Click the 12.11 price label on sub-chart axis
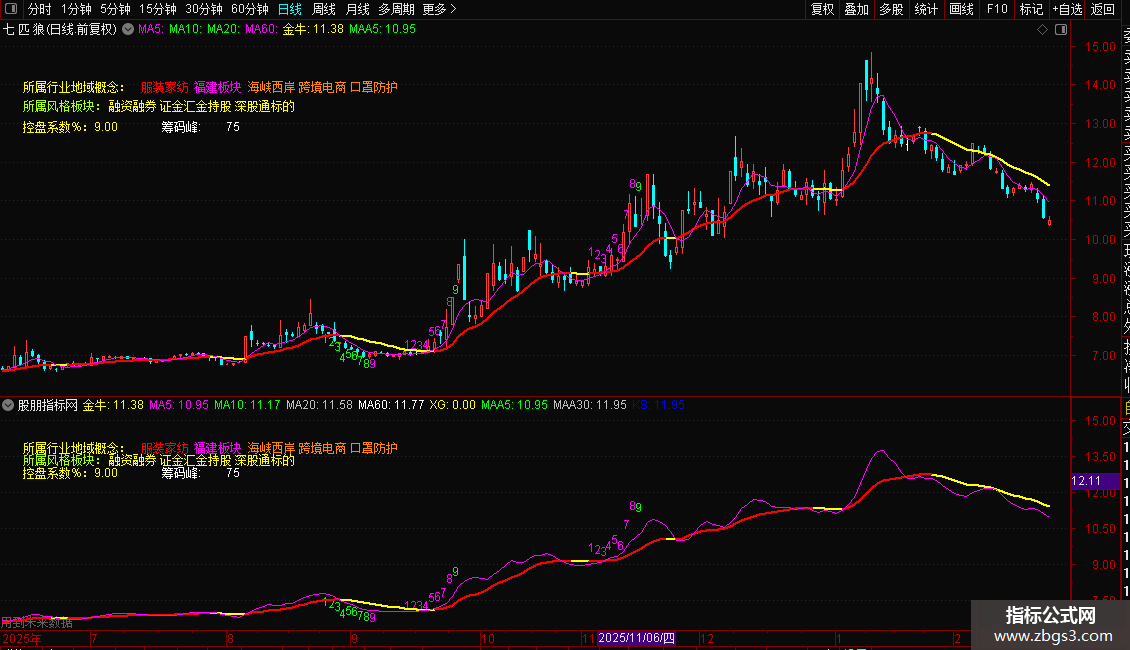 (1085, 481)
